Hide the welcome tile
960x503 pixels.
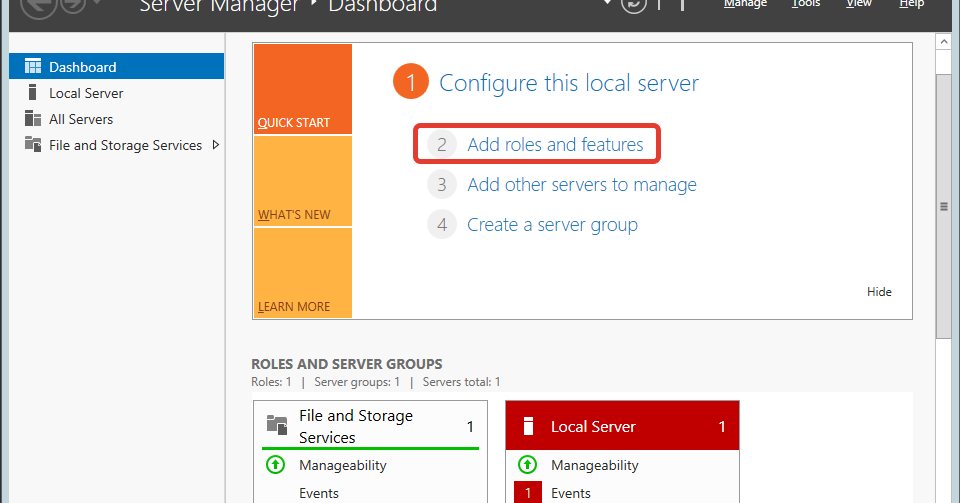pyautogui.click(x=879, y=292)
